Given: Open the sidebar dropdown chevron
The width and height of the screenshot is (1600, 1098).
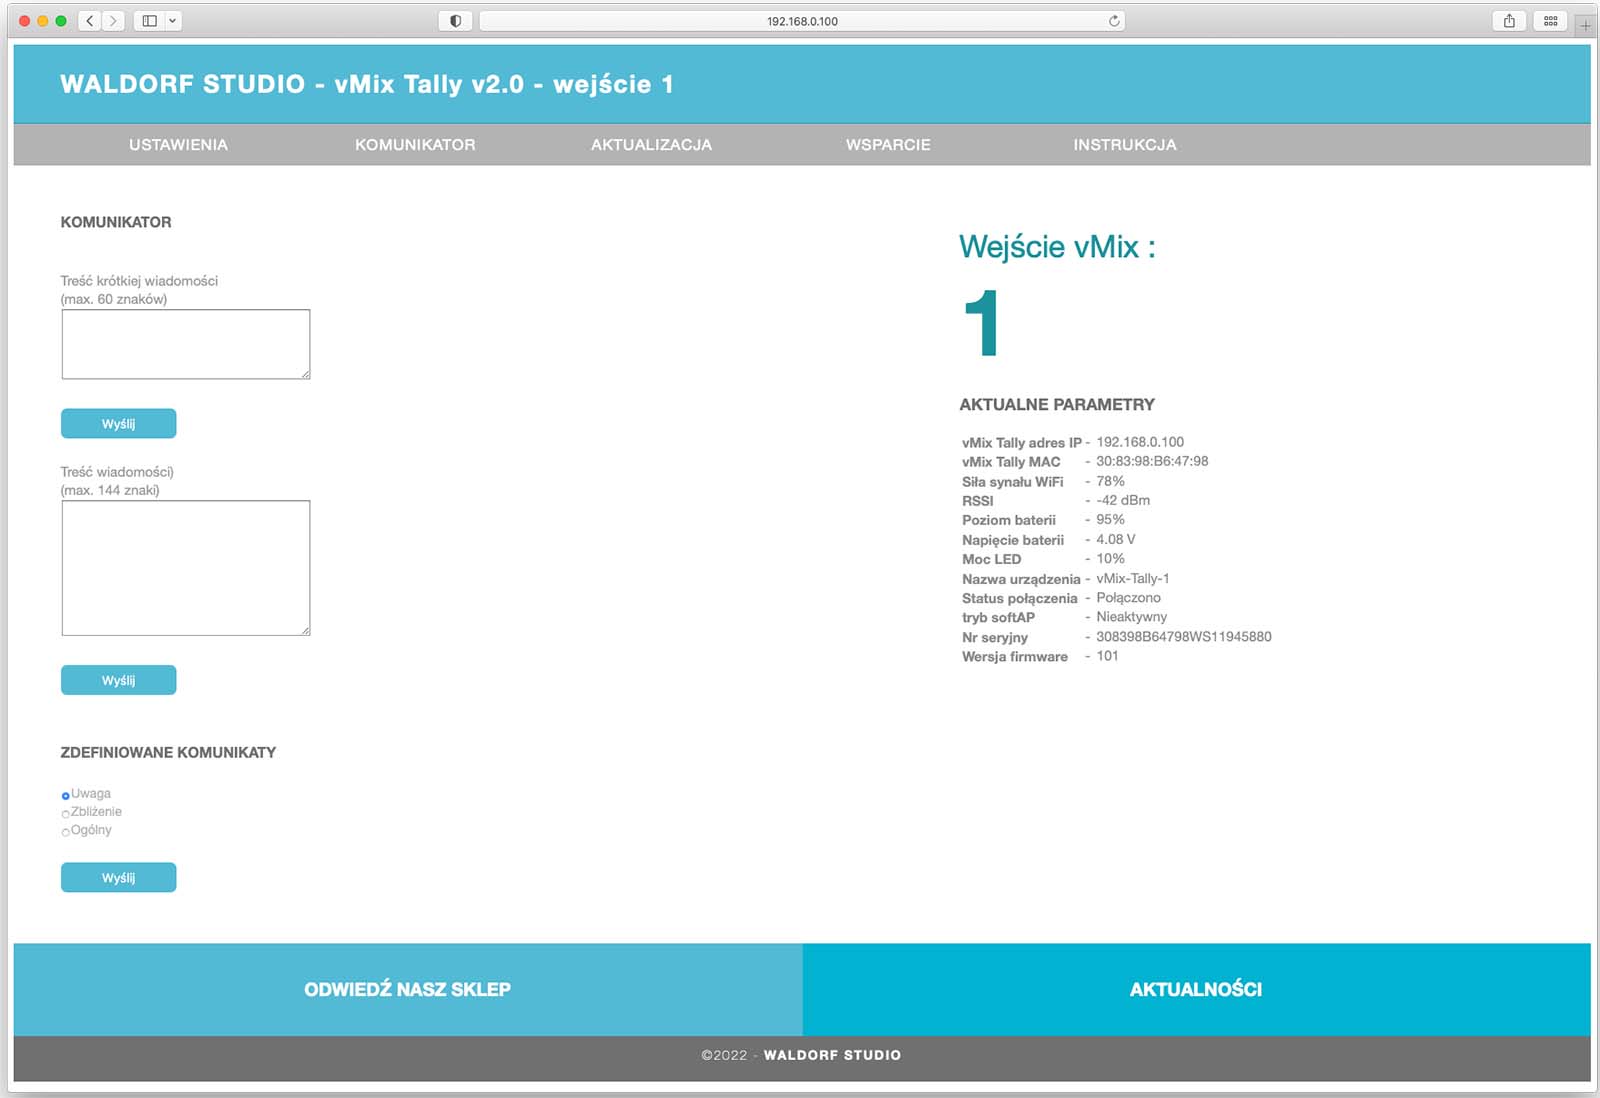Looking at the screenshot, I should click(173, 21).
